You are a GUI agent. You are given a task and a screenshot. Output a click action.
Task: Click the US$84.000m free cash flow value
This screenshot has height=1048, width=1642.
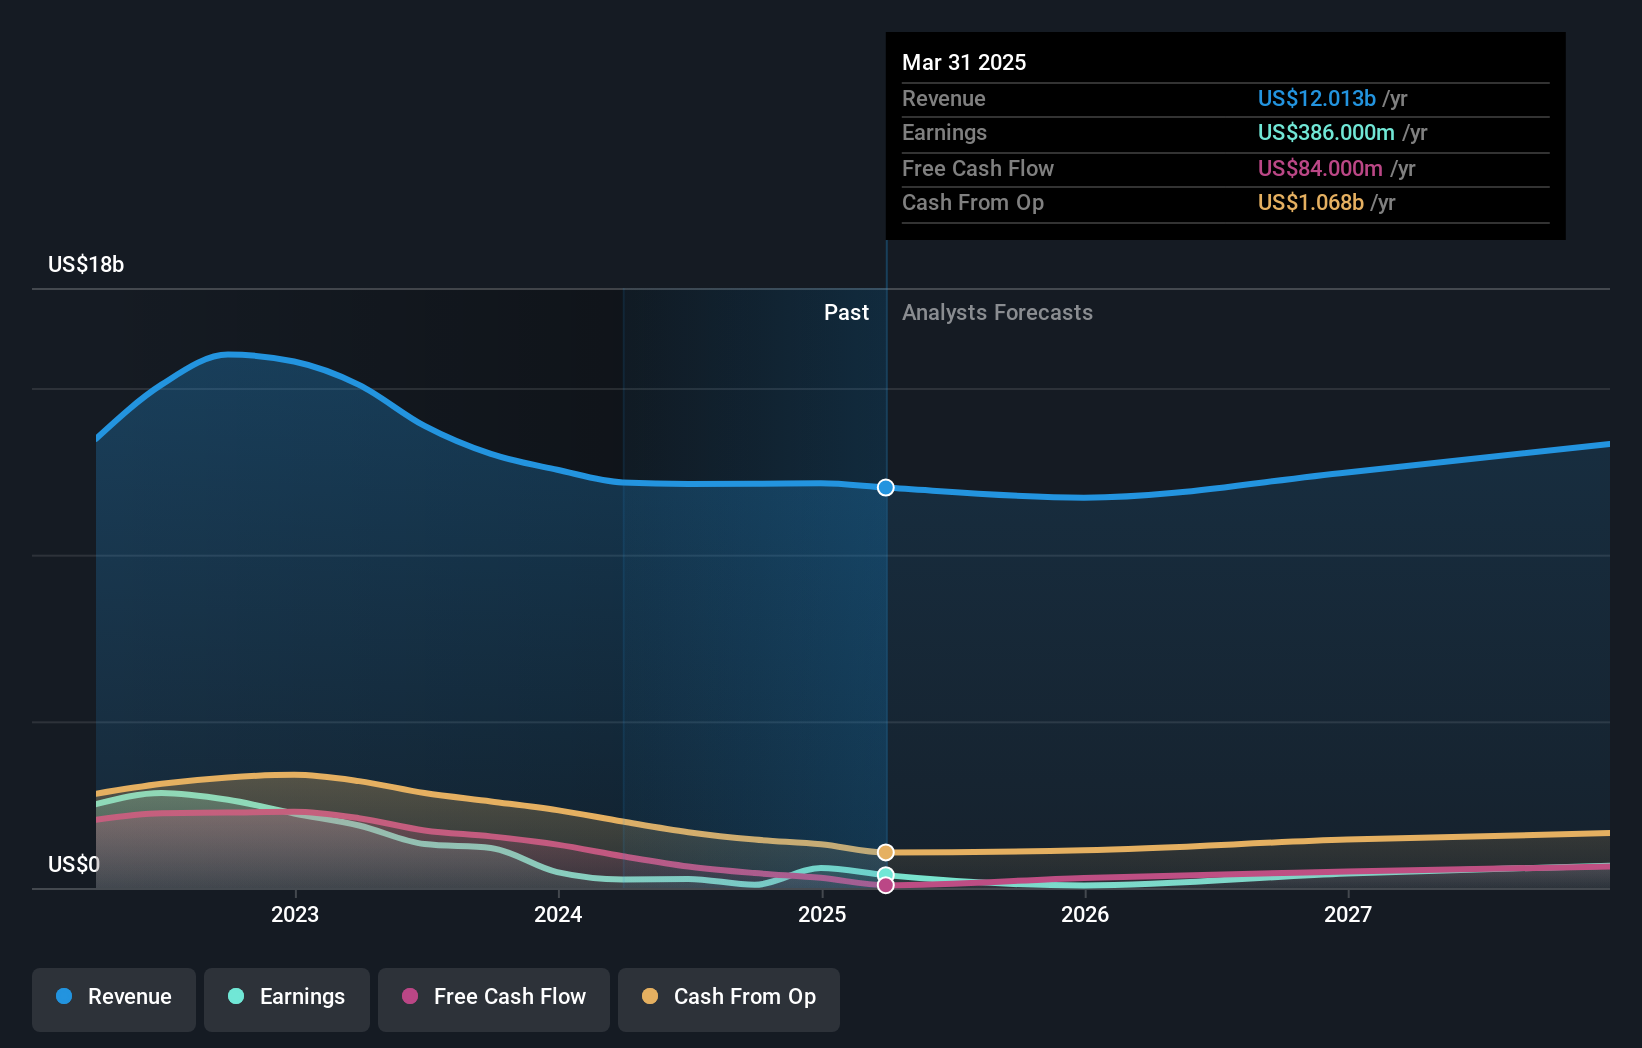click(x=1320, y=168)
